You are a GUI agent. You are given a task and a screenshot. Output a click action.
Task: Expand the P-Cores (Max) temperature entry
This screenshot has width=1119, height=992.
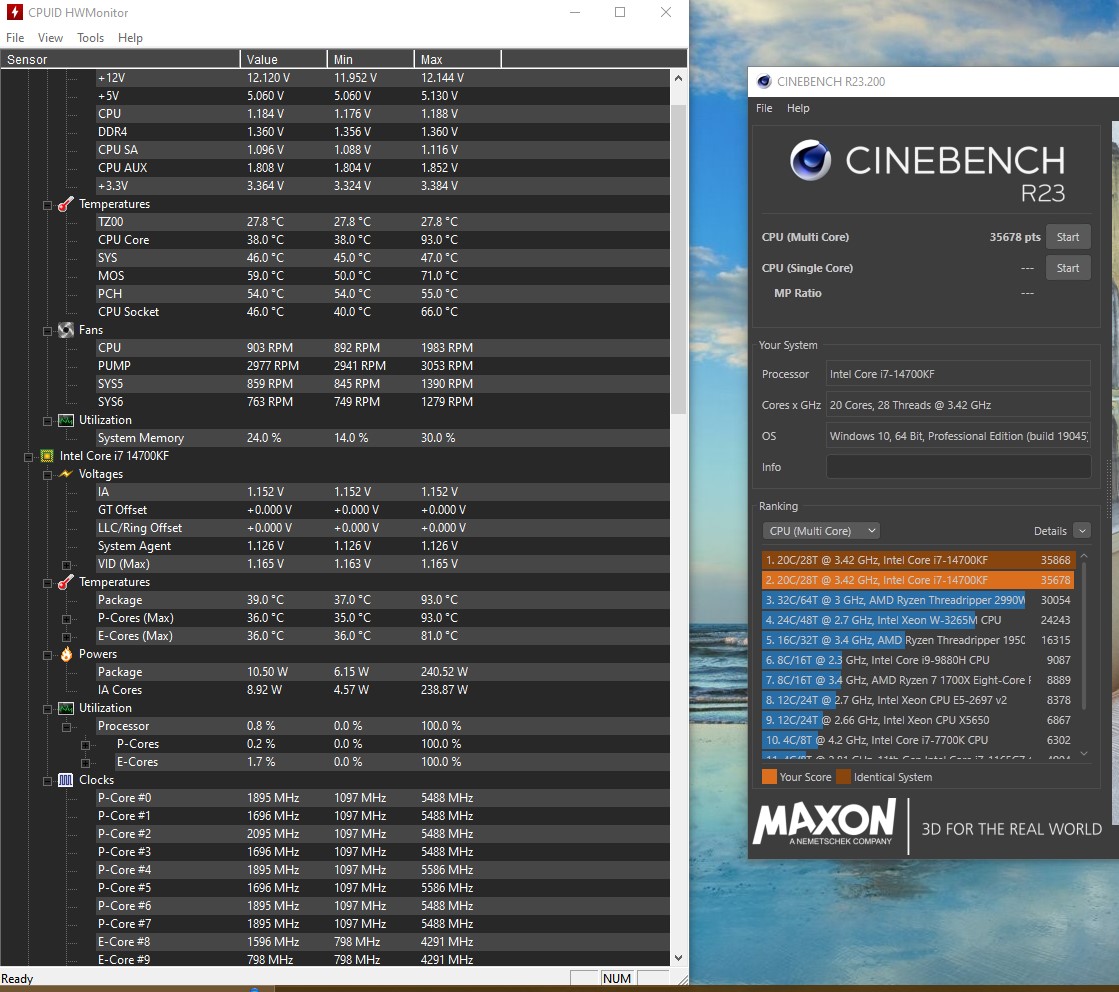point(66,619)
